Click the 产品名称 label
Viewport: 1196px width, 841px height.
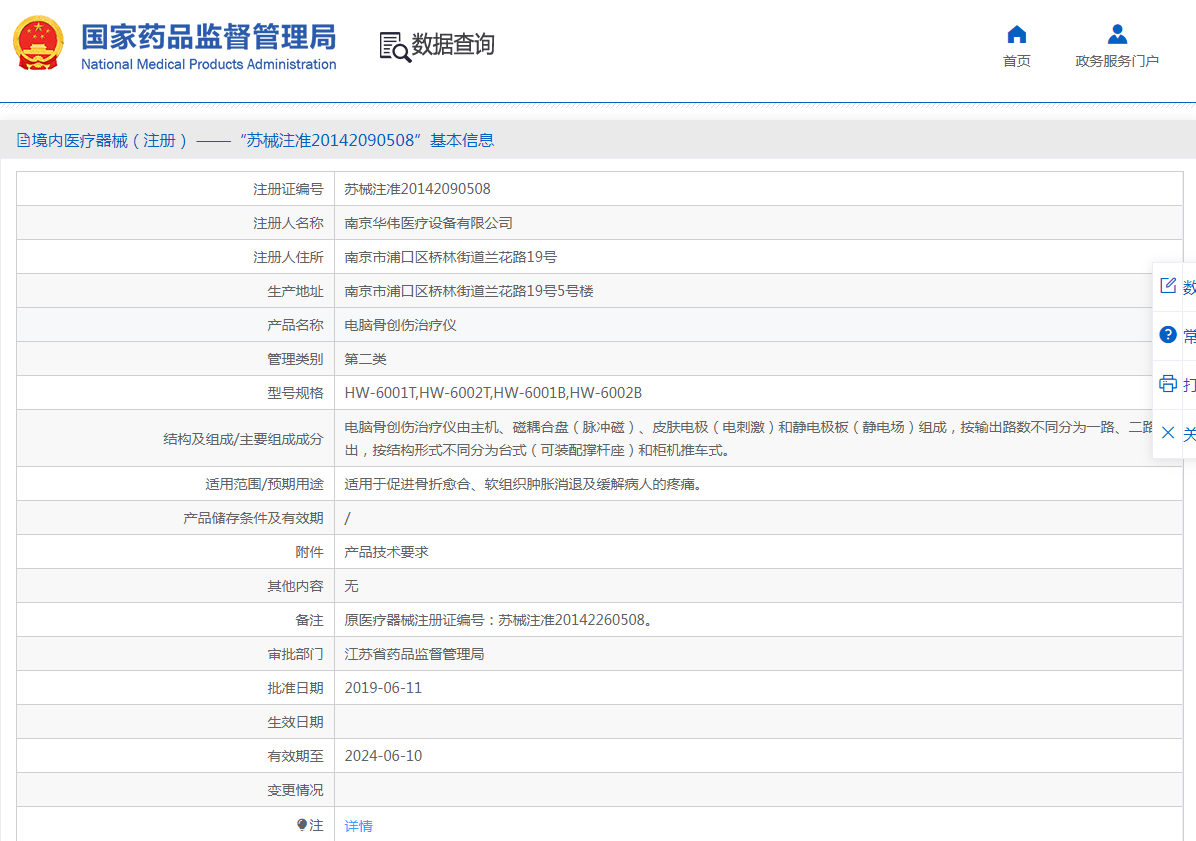[295, 325]
